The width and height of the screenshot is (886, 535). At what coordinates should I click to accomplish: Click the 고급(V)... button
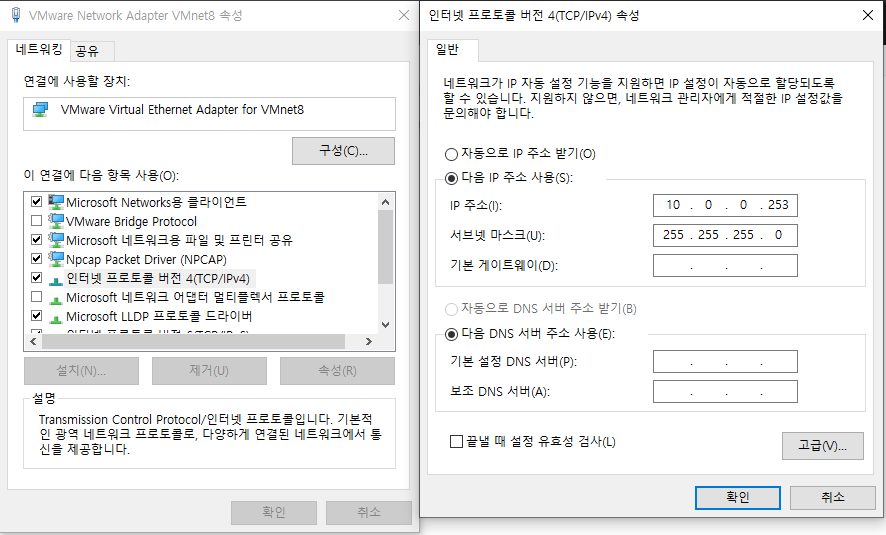pyautogui.click(x=823, y=446)
